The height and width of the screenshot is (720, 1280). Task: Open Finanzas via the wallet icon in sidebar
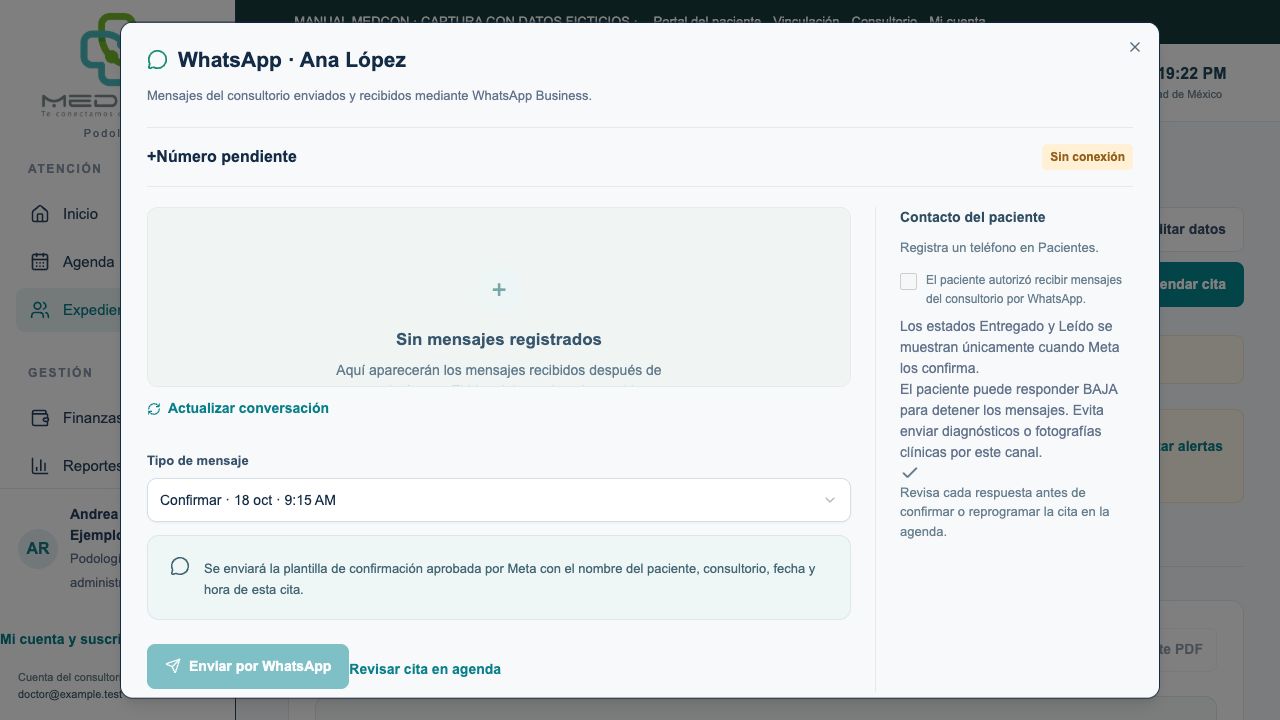40,418
